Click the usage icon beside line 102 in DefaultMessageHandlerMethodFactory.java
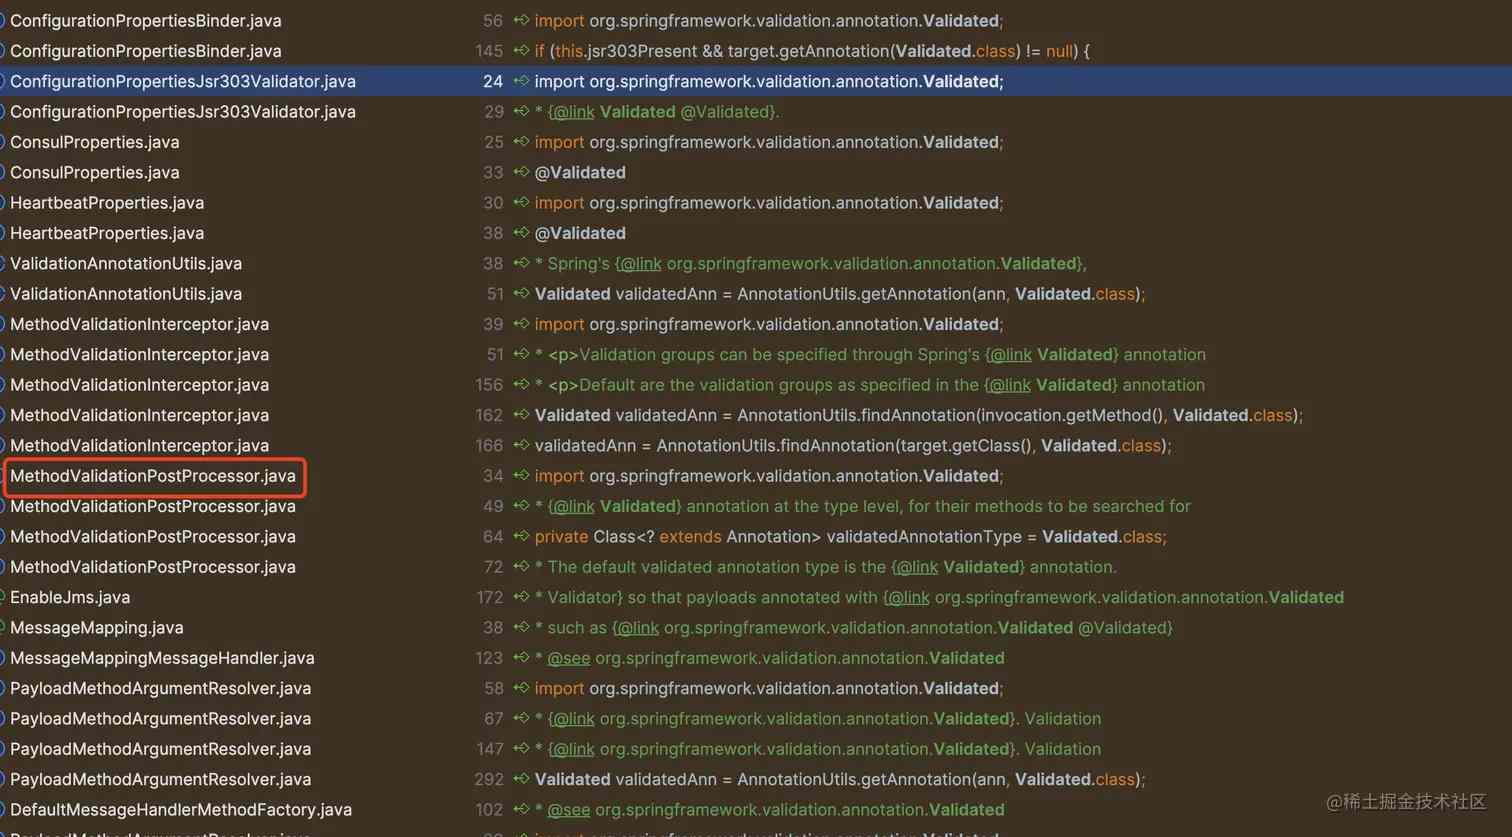 click(520, 809)
